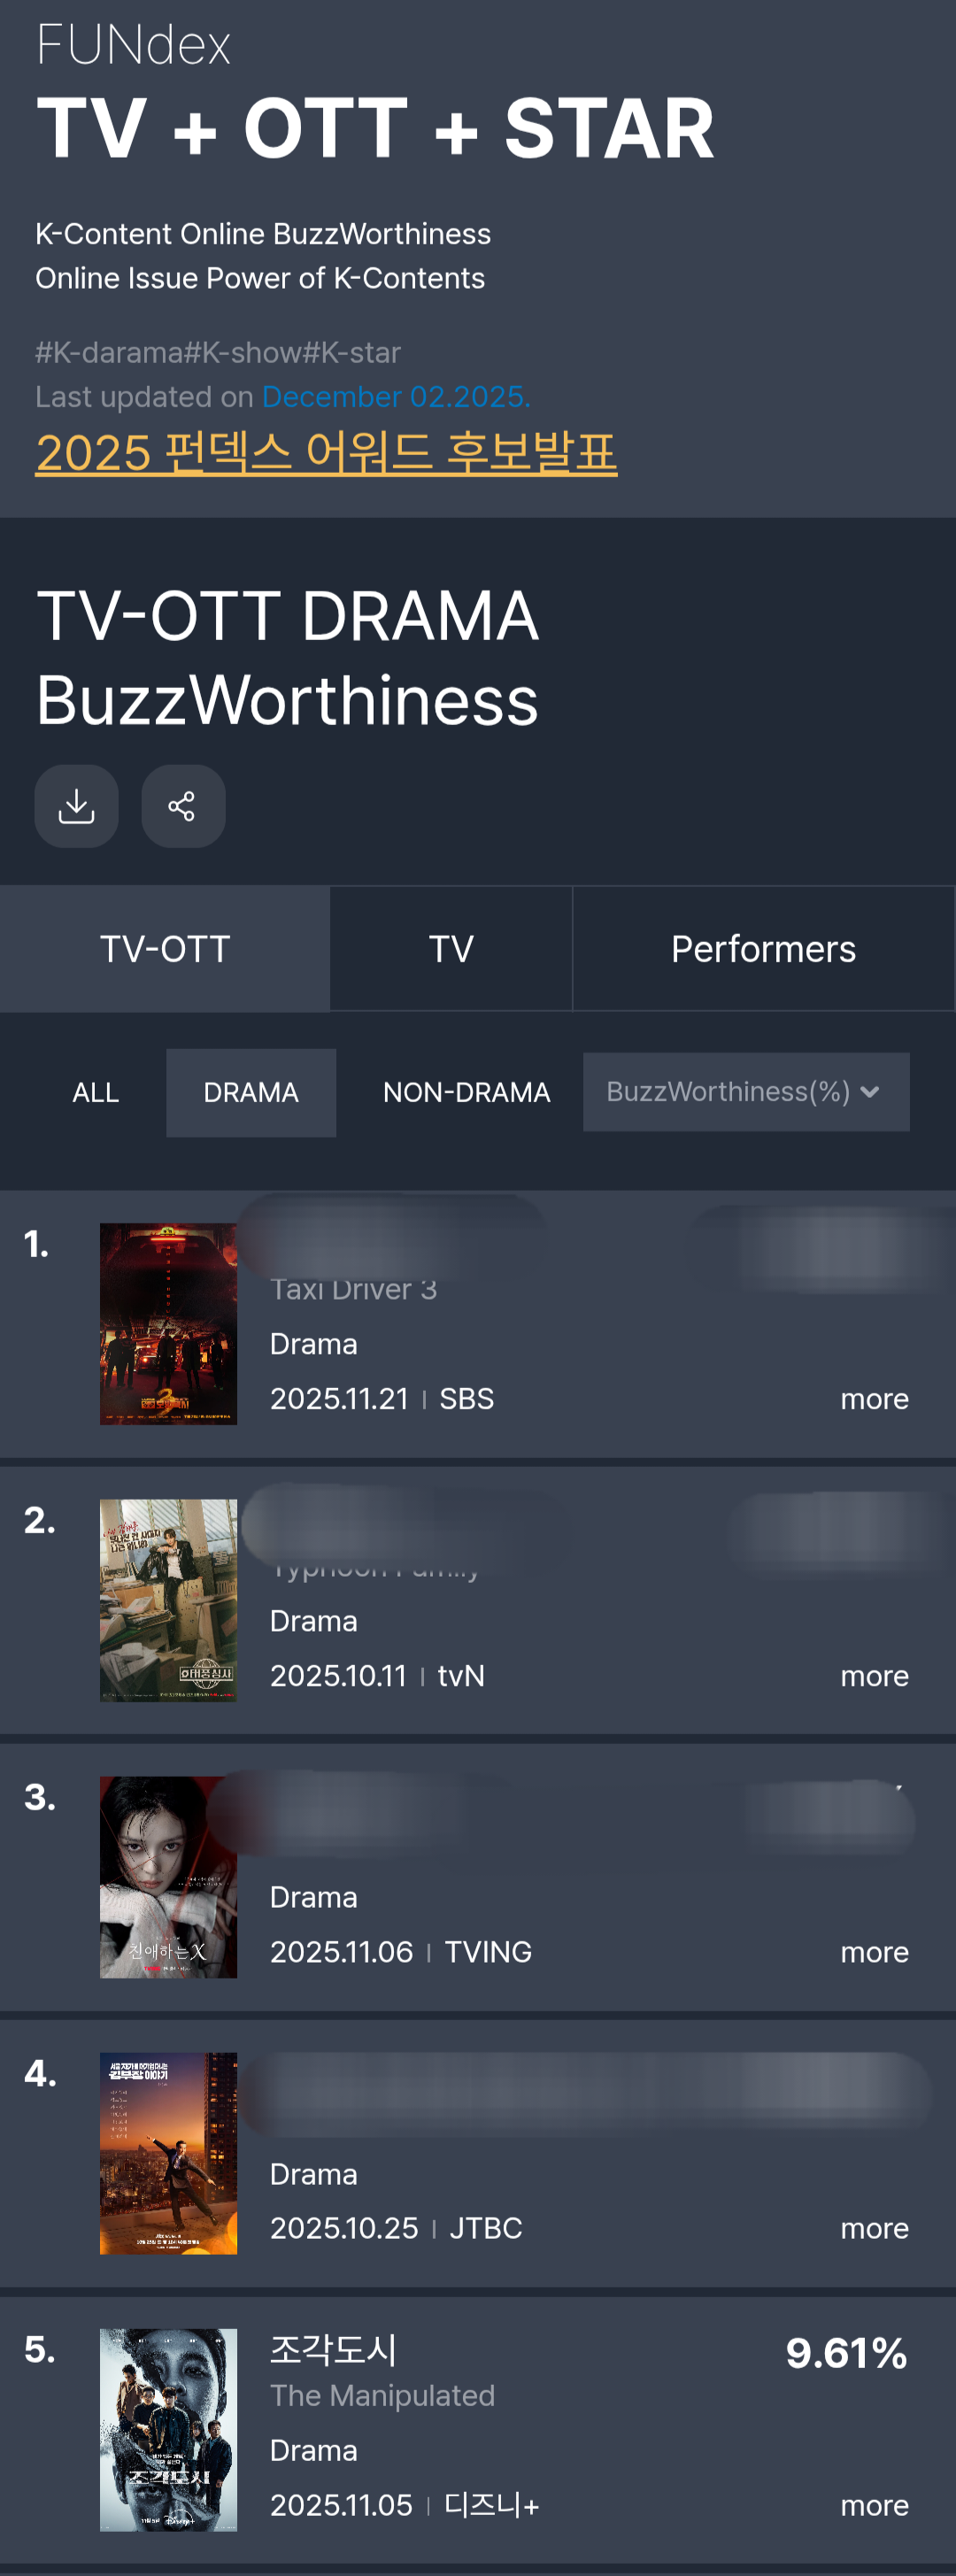Image resolution: width=956 pixels, height=2576 pixels.
Task: Open The Manipulated poster thumbnail
Action: click(168, 2430)
